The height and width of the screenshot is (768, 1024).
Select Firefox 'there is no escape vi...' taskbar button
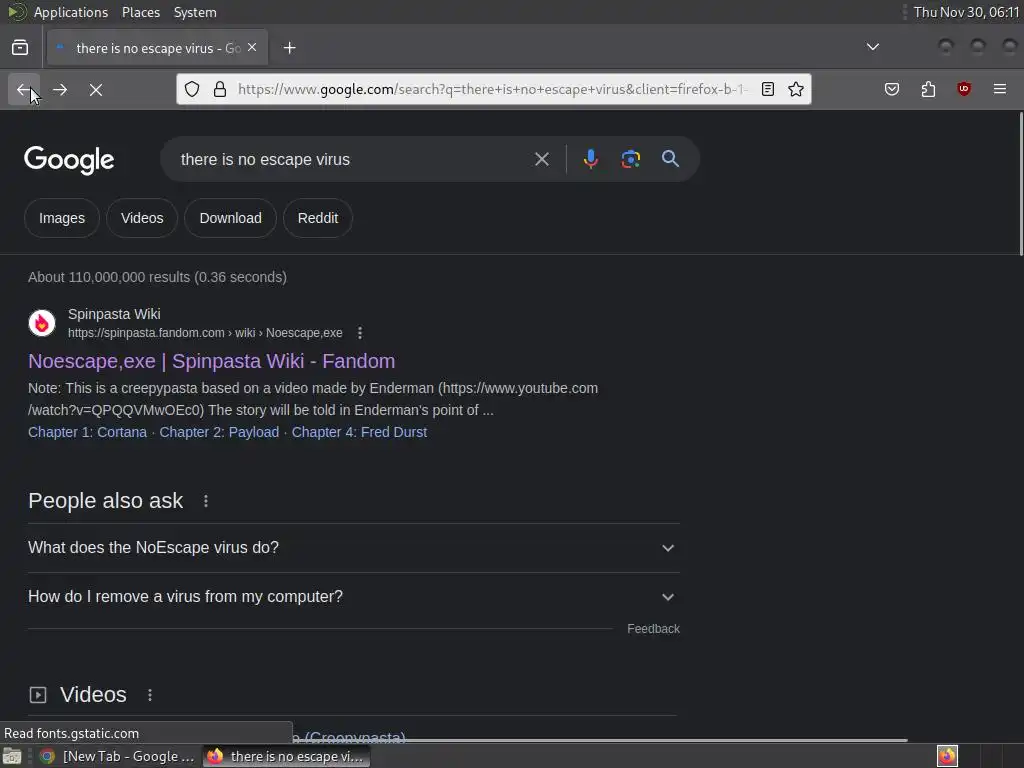pos(287,756)
